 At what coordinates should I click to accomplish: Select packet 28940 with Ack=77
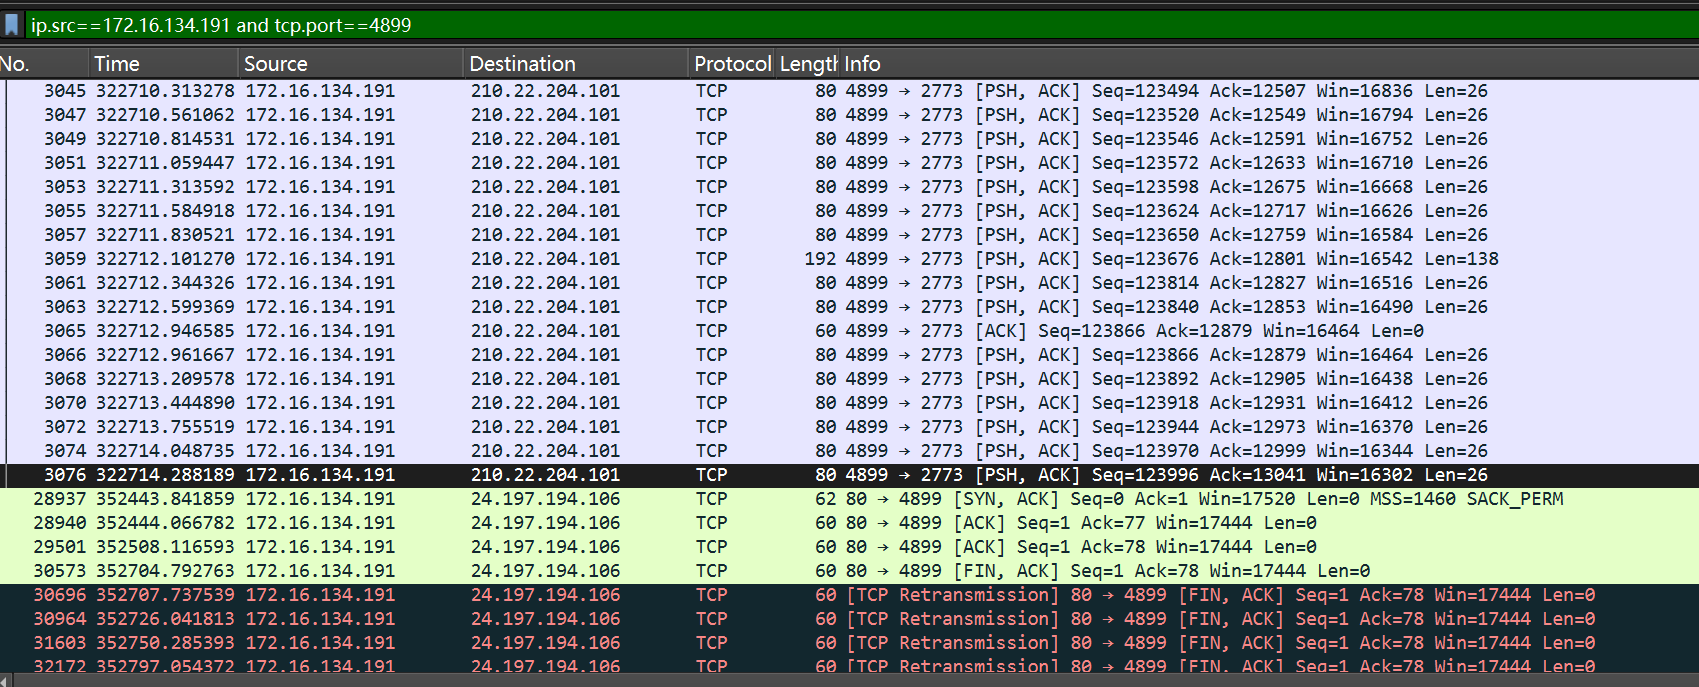tap(849, 523)
